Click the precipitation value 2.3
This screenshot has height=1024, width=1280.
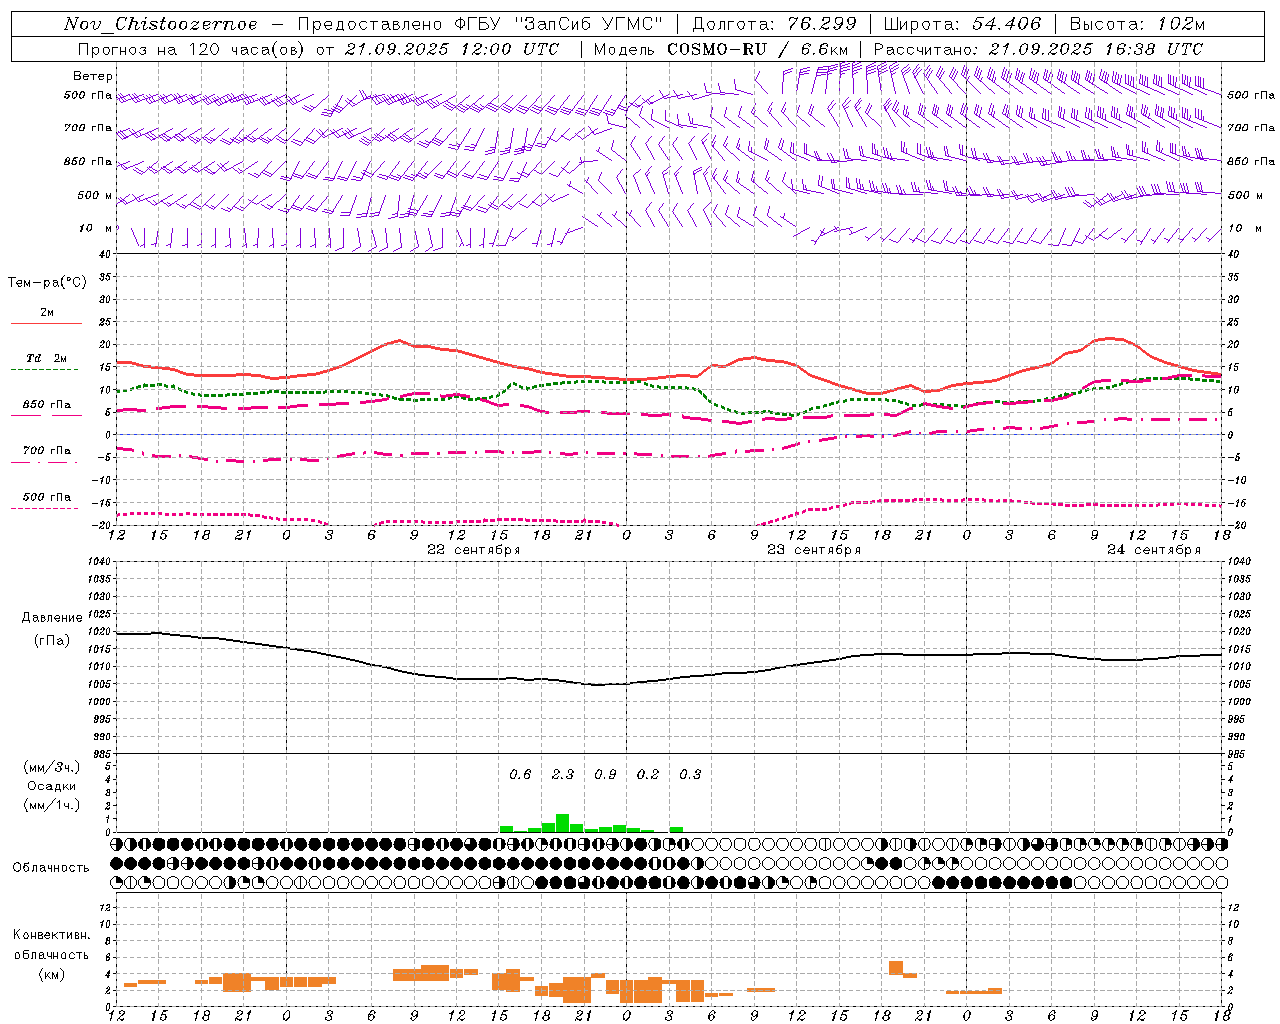(x=563, y=774)
